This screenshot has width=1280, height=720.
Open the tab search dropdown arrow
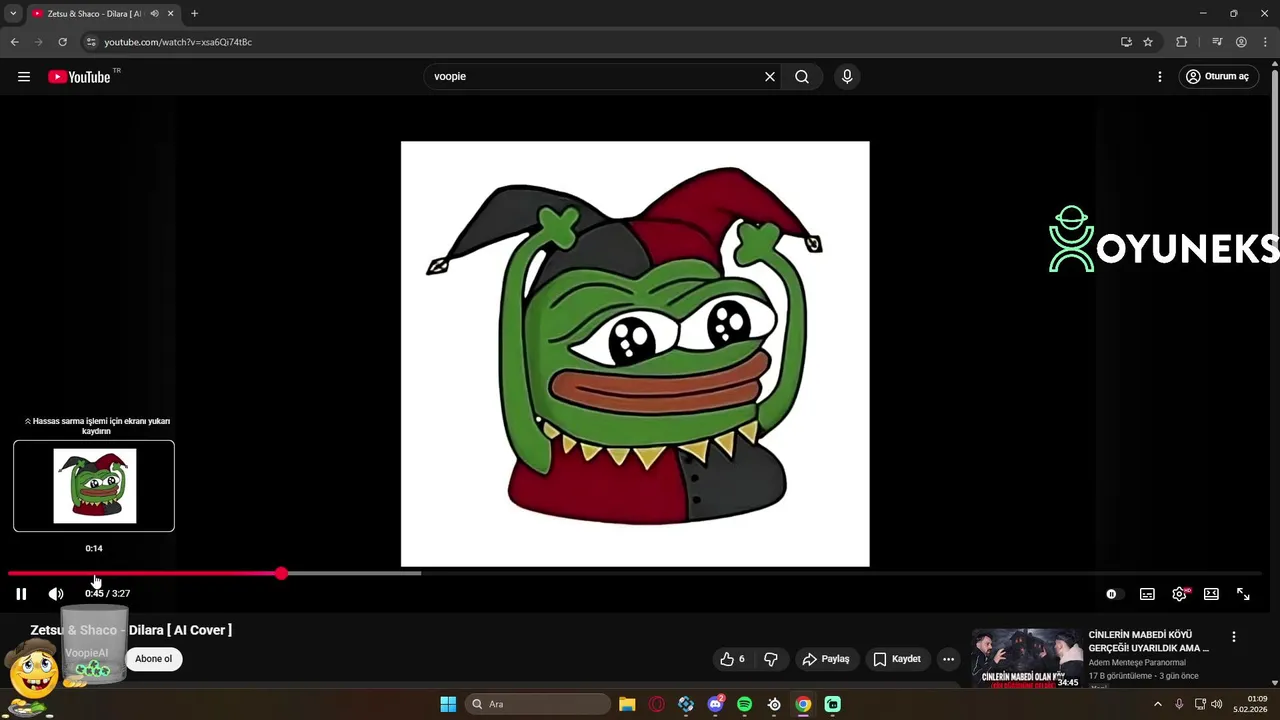(13, 14)
